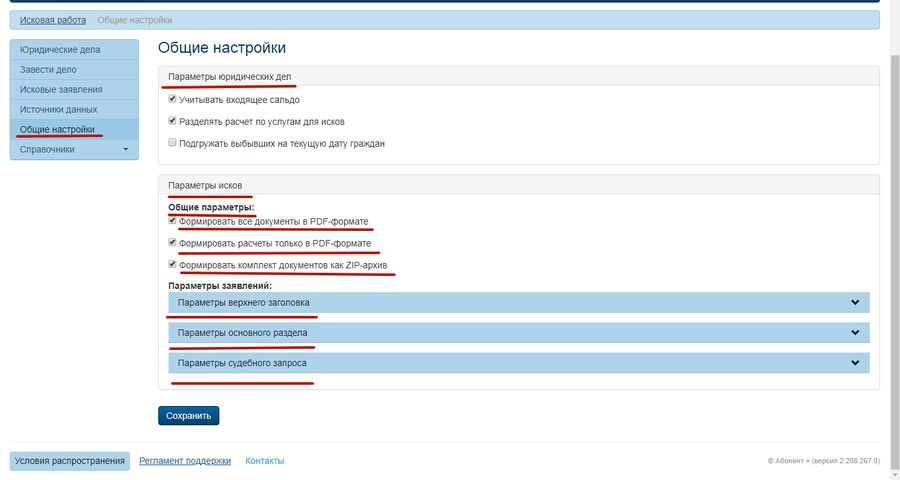The height and width of the screenshot is (480, 900).
Task: Toggle "Формировать расчеты только в PDF-формате" checkbox
Action: 172,242
